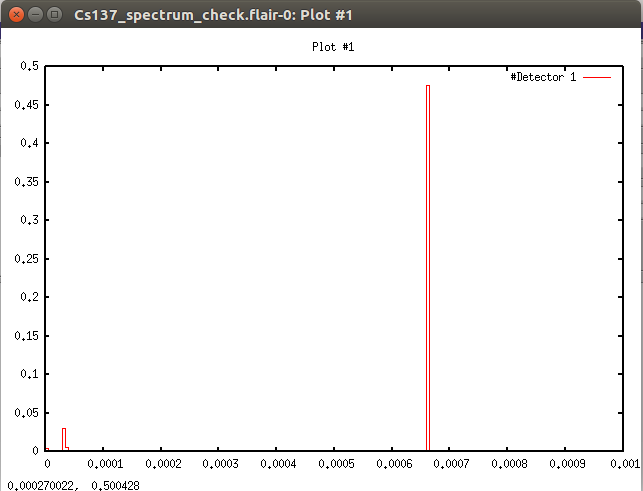This screenshot has height=491, width=643.
Task: Click the x-axis label '0.0003'
Action: [220, 464]
